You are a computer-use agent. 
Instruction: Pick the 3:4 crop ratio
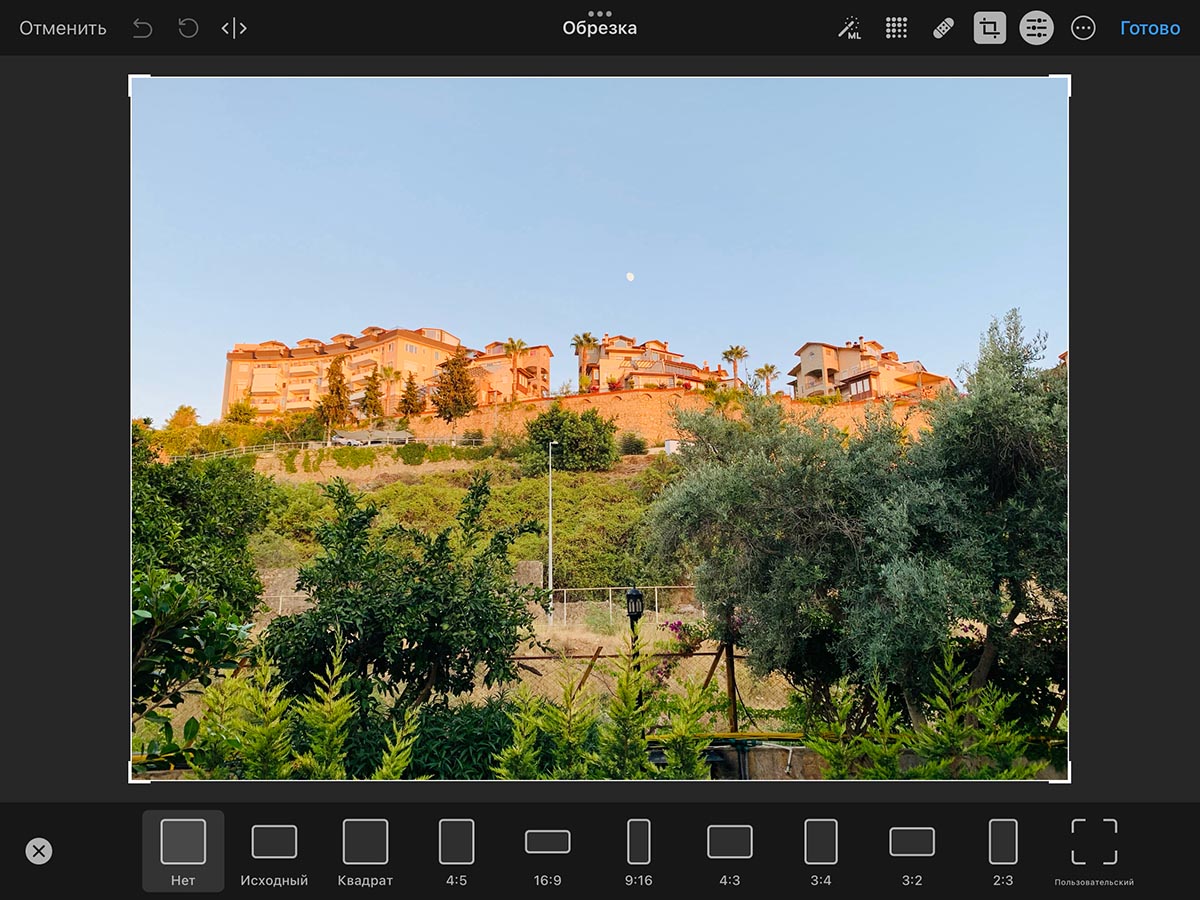821,851
